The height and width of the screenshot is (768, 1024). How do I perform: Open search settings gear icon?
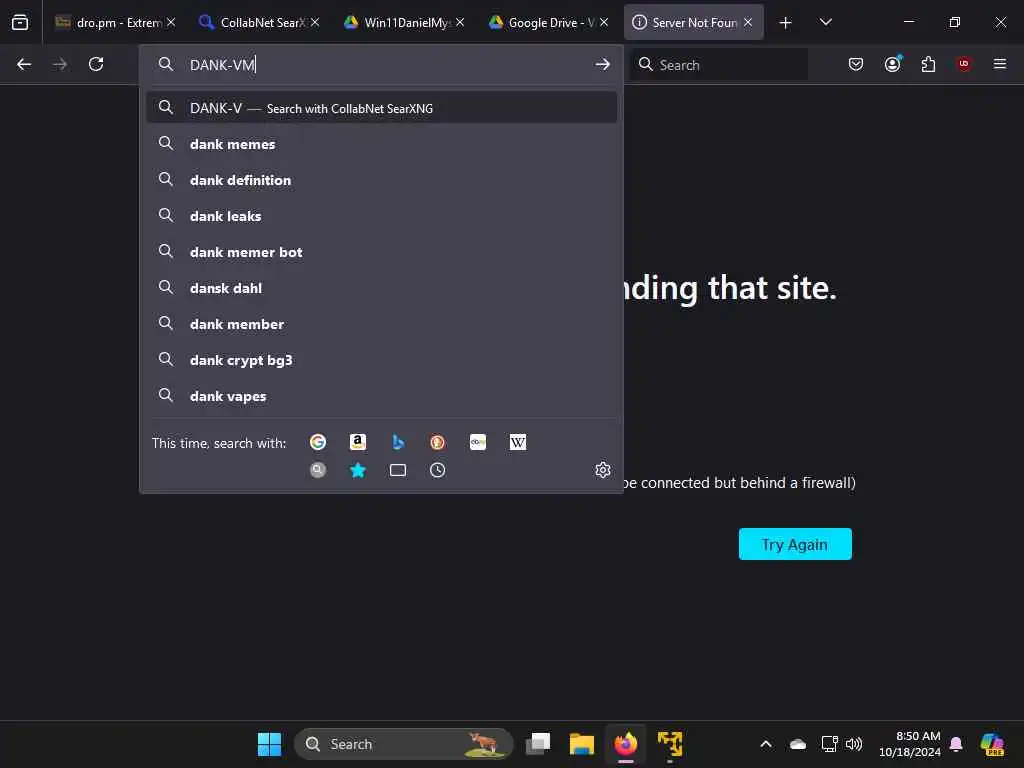coord(603,470)
